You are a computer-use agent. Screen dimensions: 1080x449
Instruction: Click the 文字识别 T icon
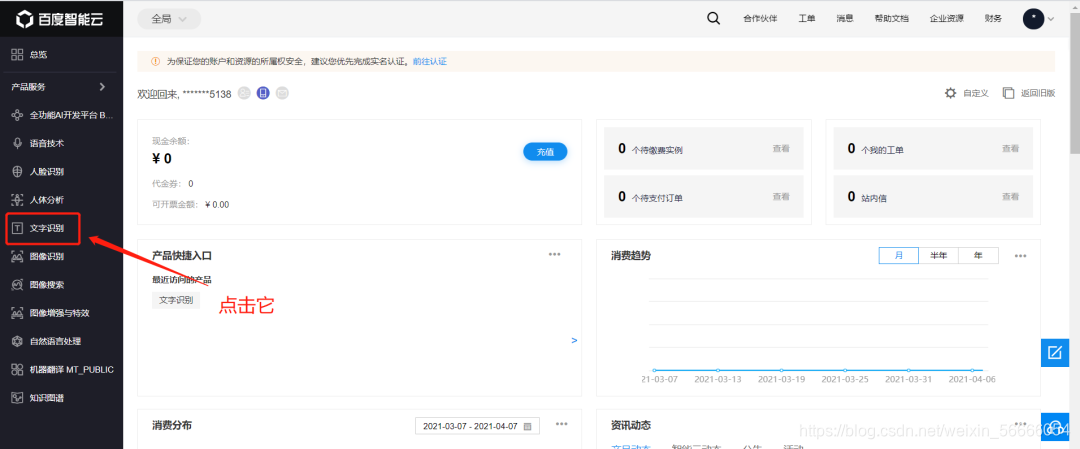pos(18,229)
